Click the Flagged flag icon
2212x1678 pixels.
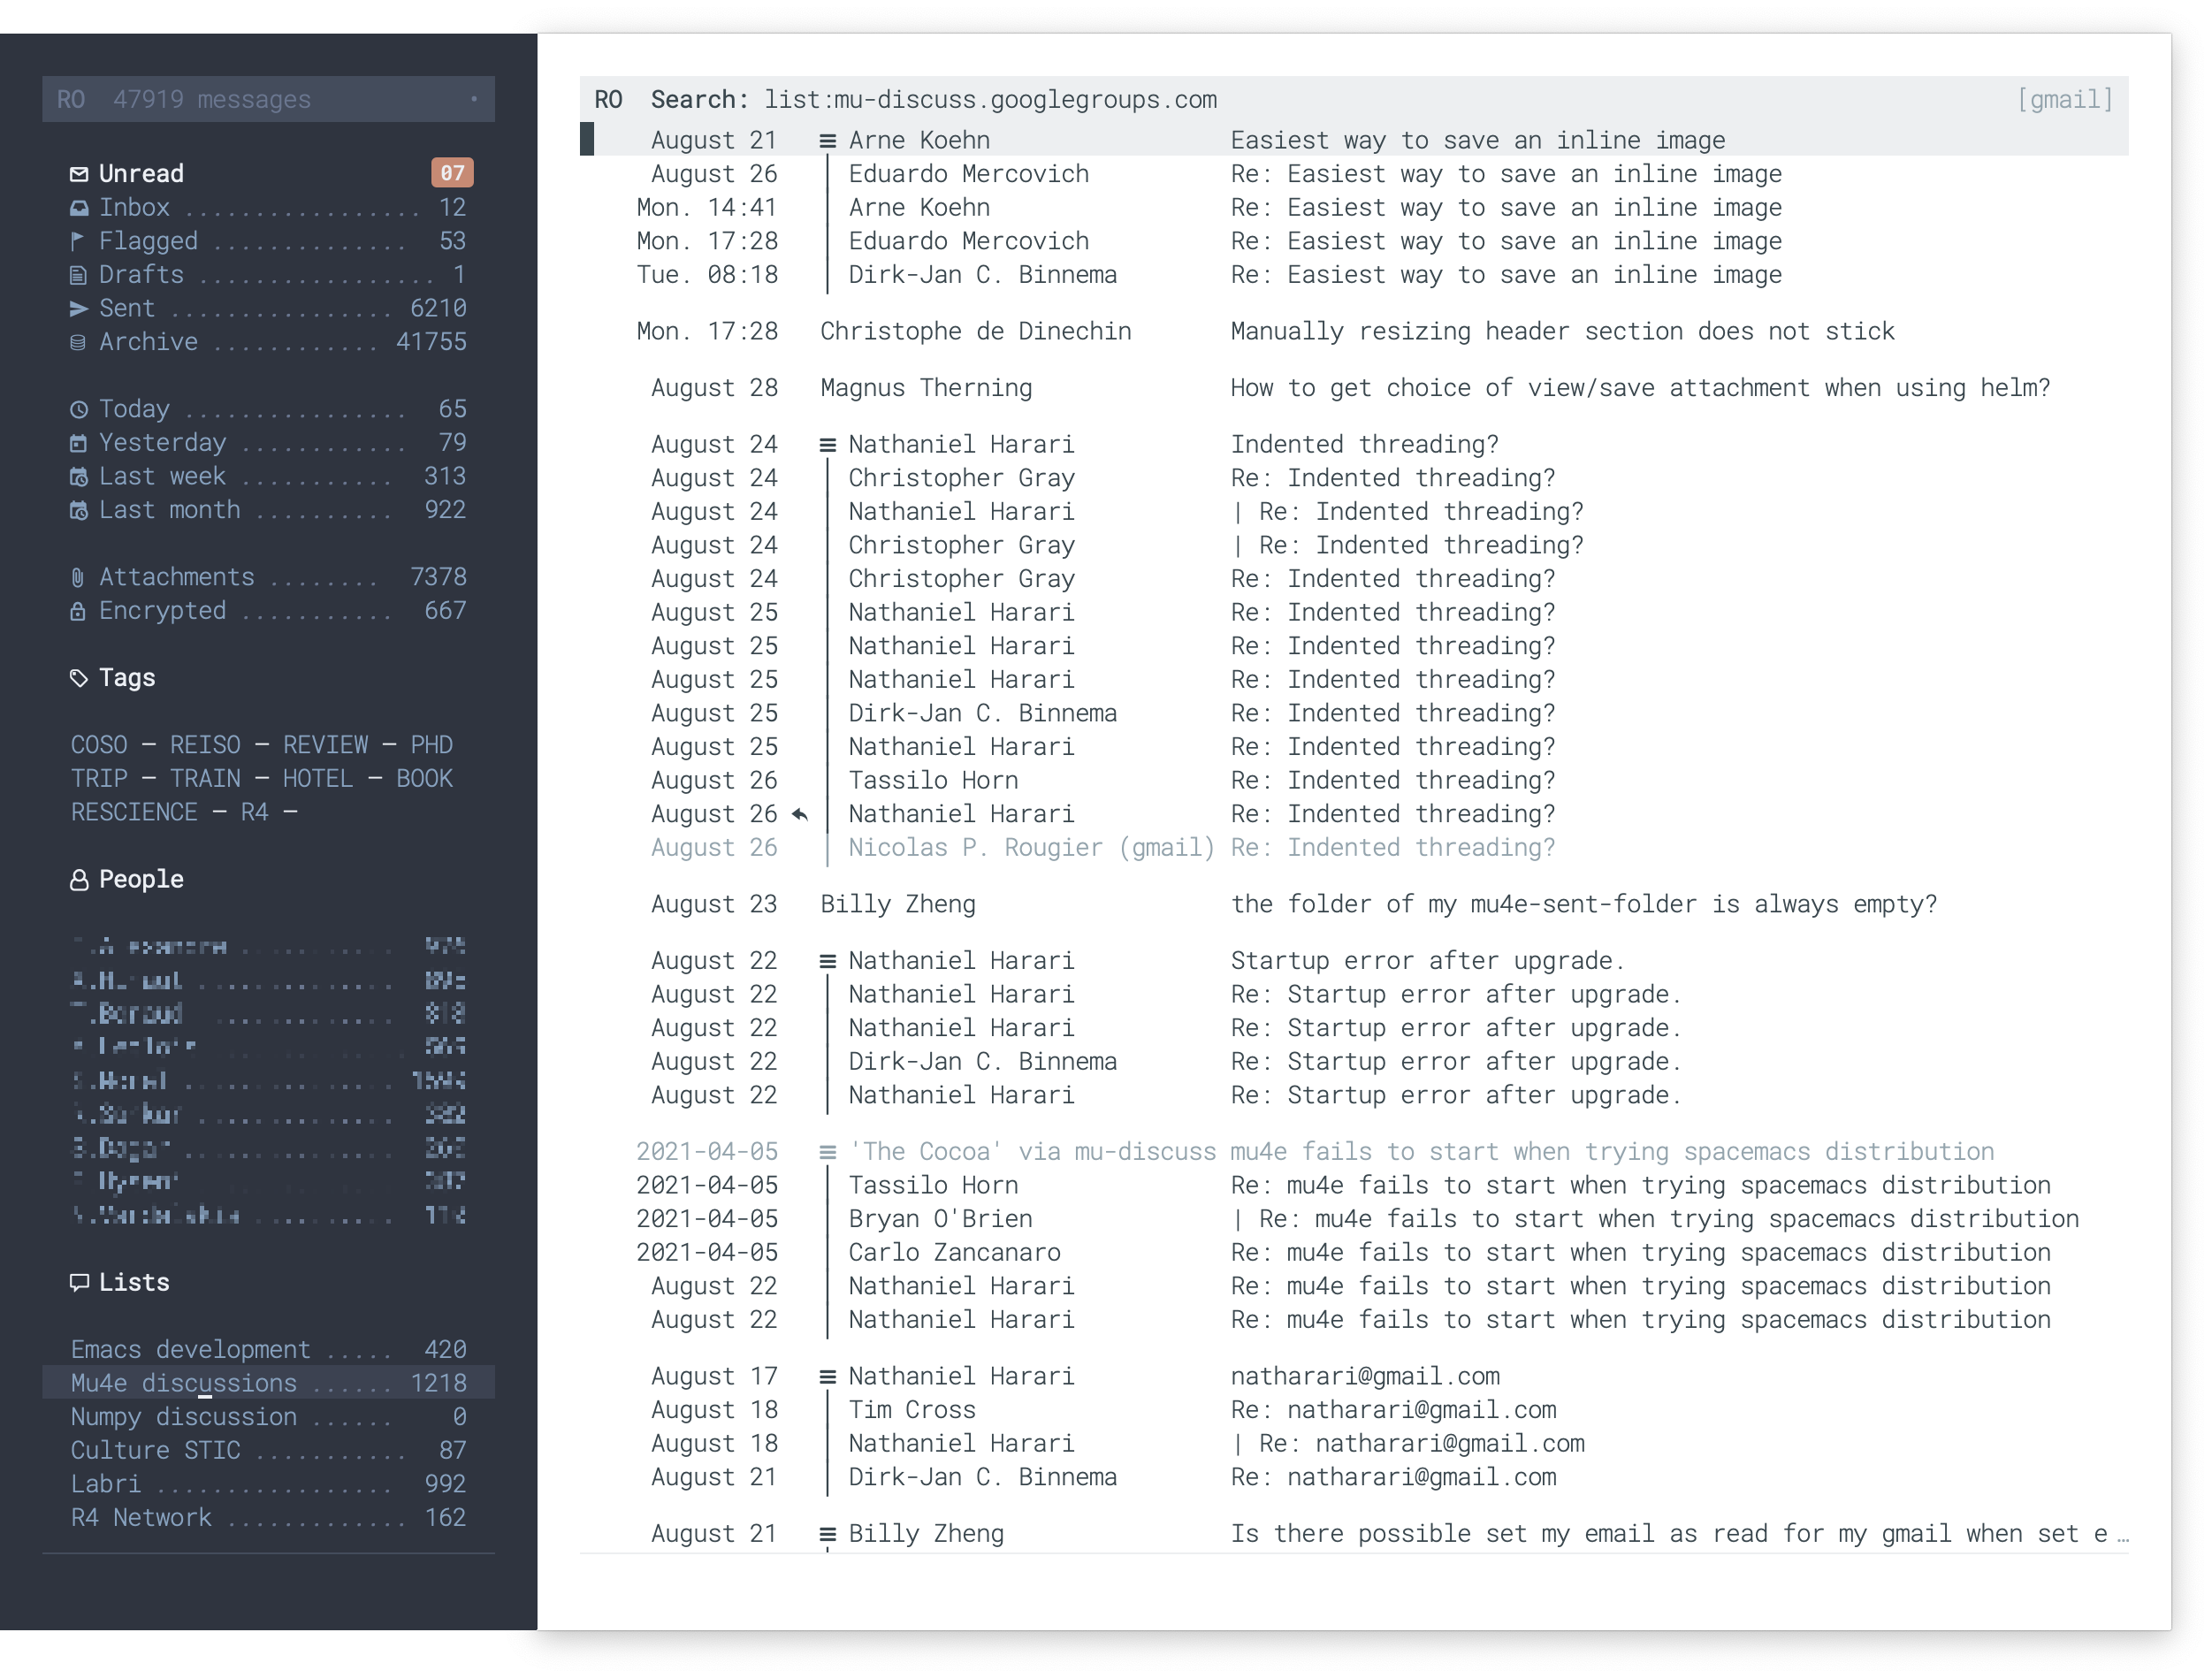click(79, 241)
